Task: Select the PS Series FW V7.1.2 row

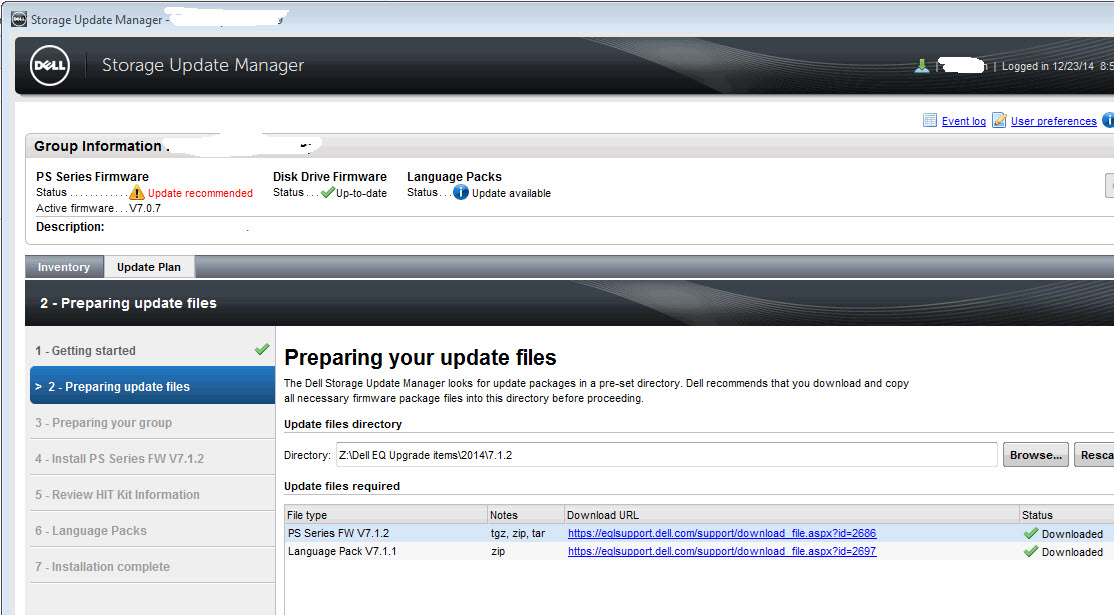Action: pyautogui.click(x=699, y=533)
